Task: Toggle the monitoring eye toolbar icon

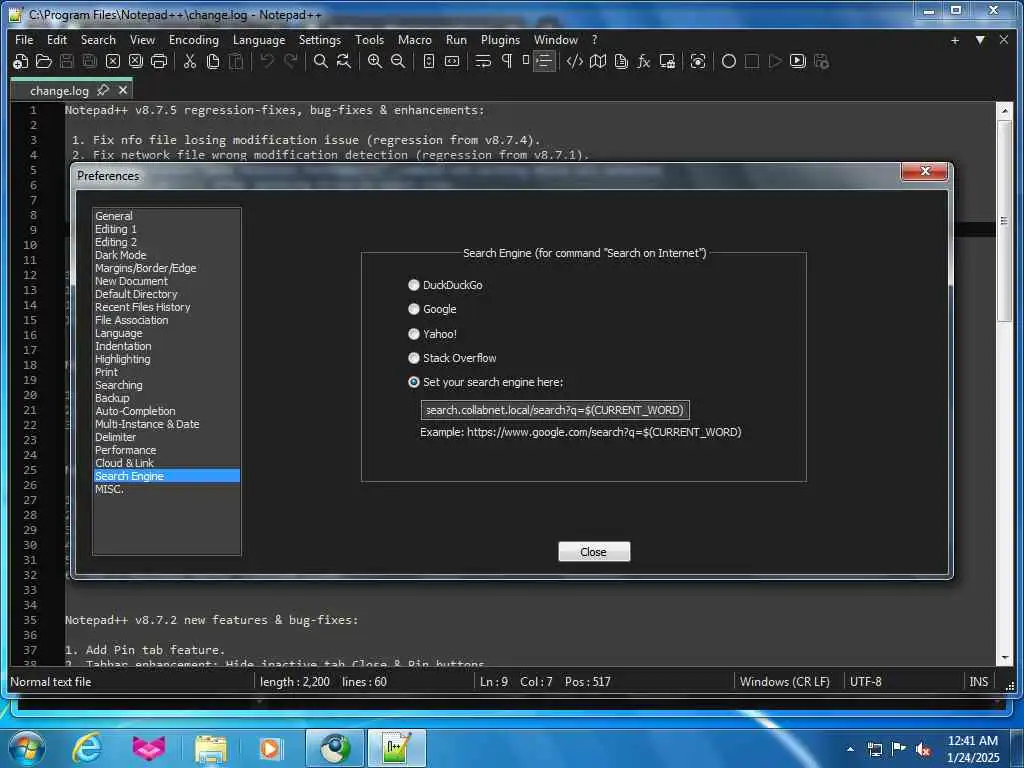Action: click(698, 61)
